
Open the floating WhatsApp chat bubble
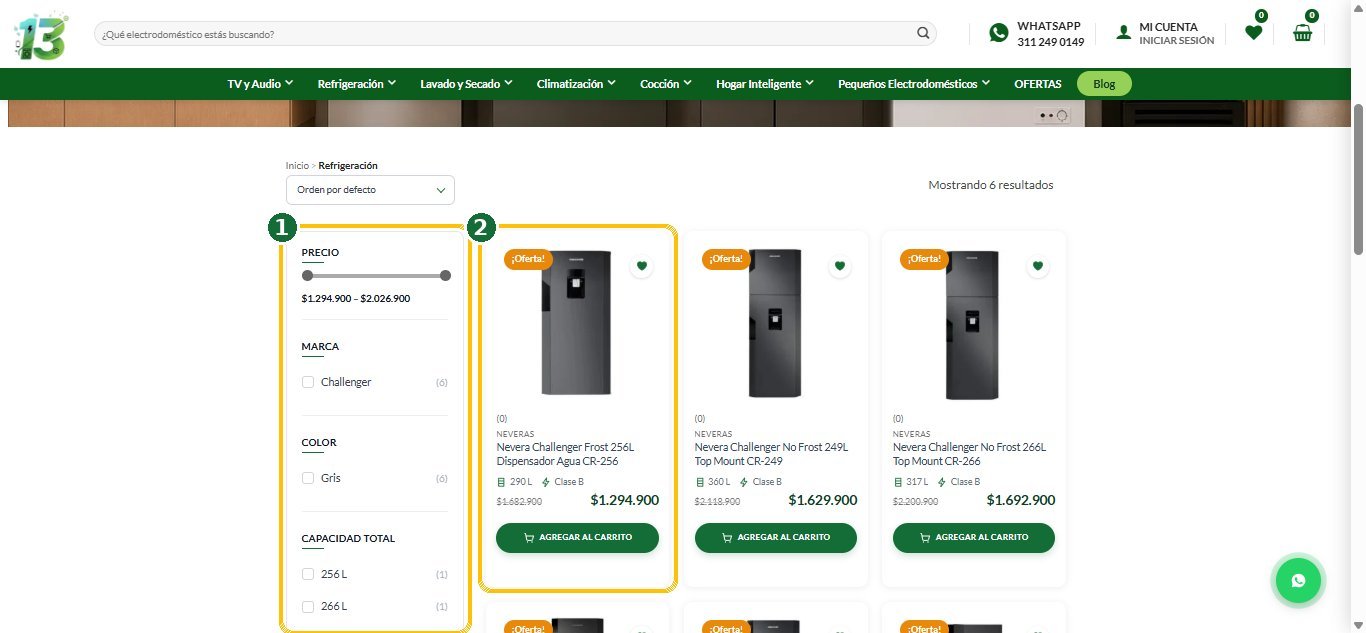(1298, 580)
